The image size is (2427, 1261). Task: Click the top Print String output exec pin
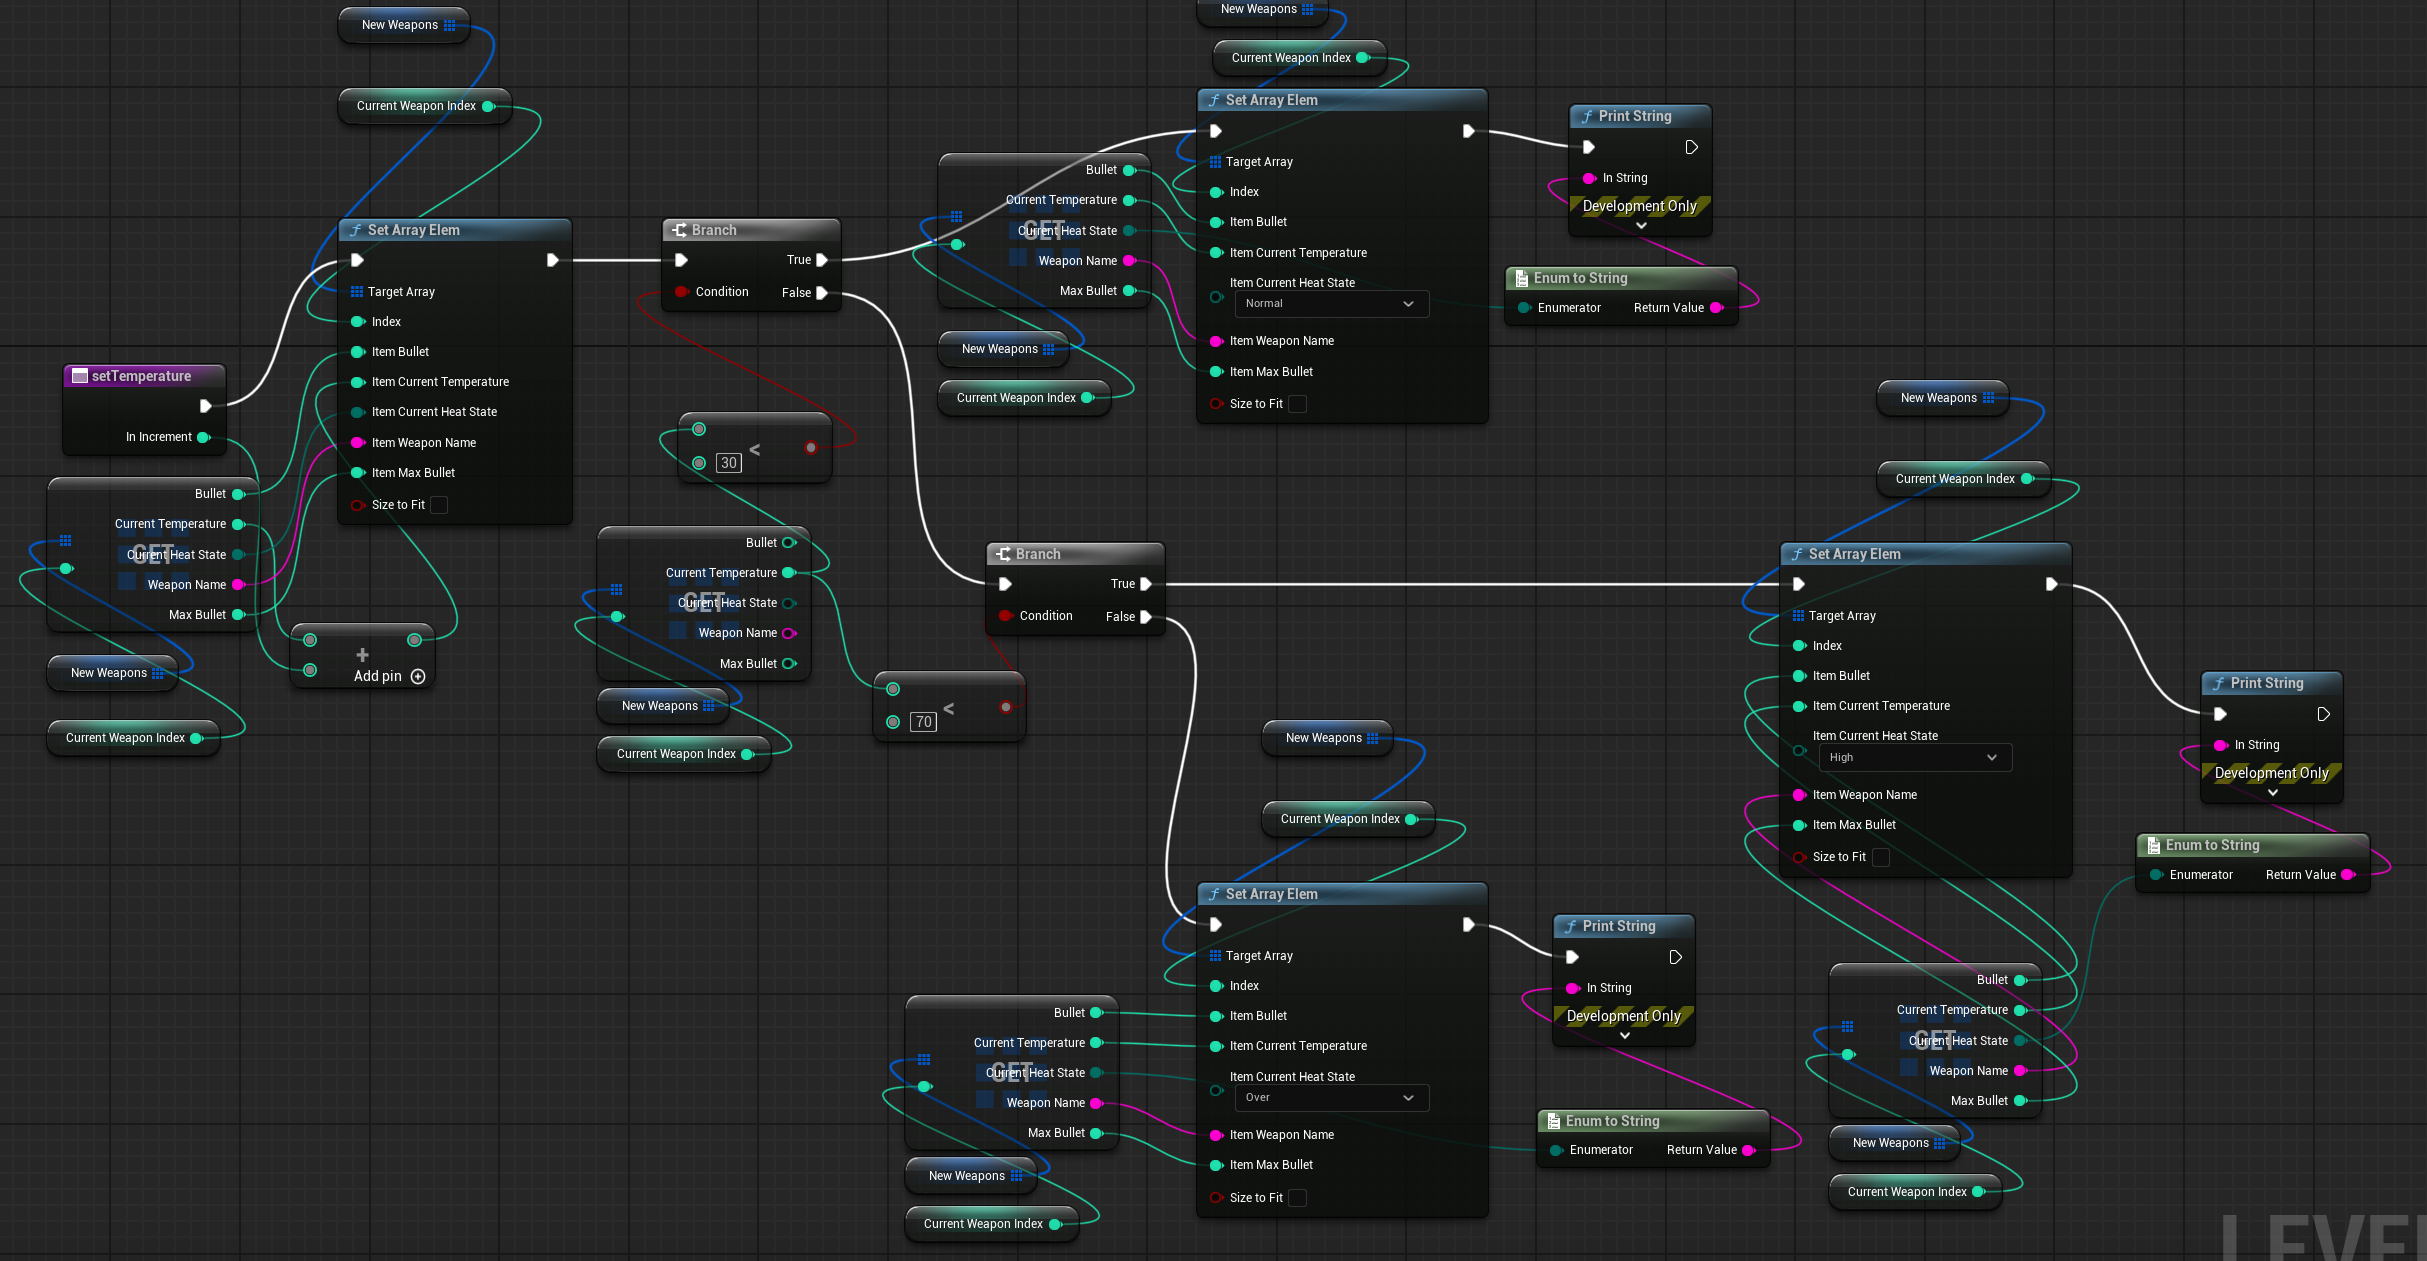(x=1691, y=147)
